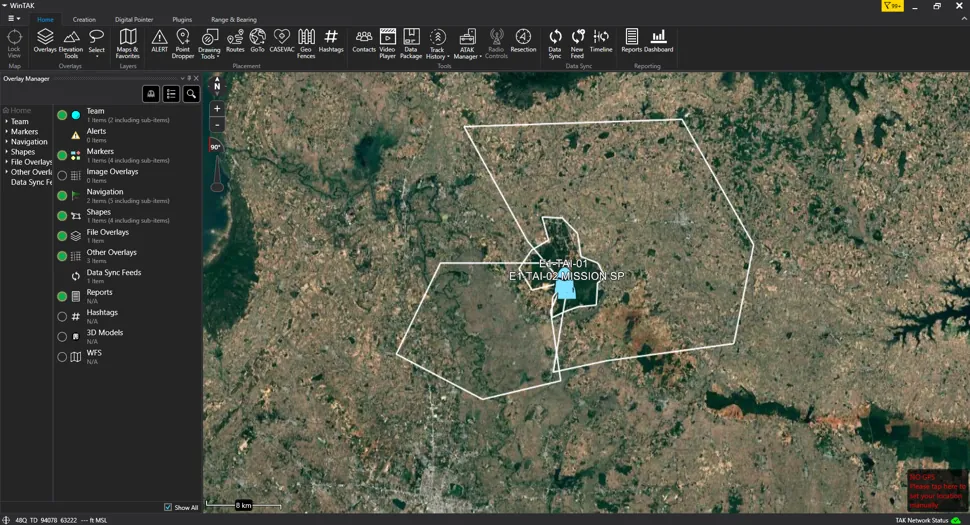Enable Image Overlays visibility
Screen dimensions: 970x525
click(x=62, y=176)
